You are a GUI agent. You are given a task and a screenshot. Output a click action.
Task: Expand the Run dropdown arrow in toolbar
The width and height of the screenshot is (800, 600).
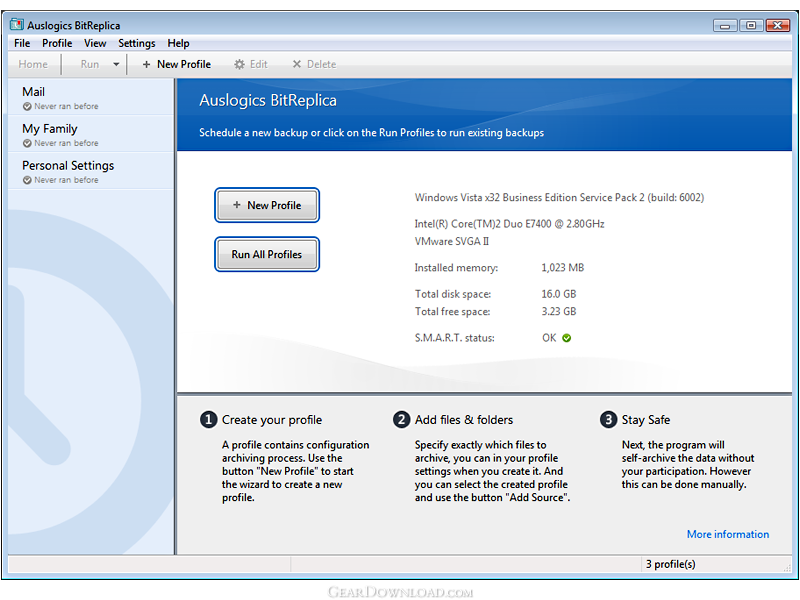(x=116, y=64)
